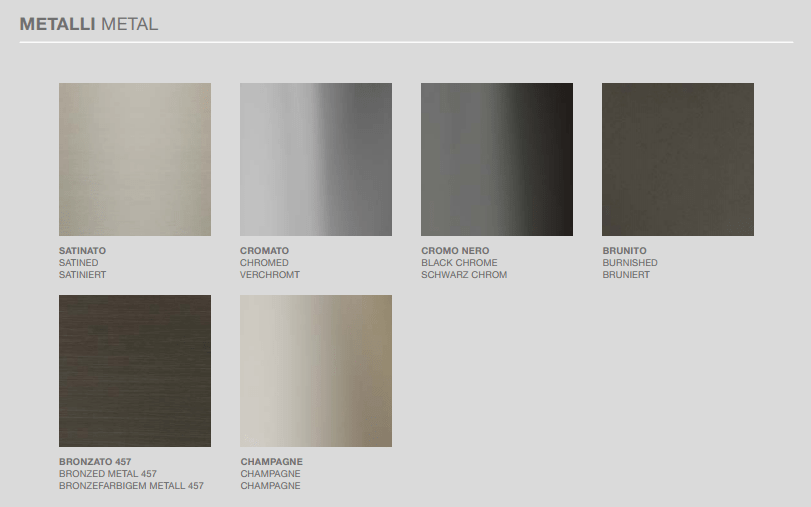Screen dimensions: 811x507
Task: Click the BRUNITO label
Action: pos(624,251)
